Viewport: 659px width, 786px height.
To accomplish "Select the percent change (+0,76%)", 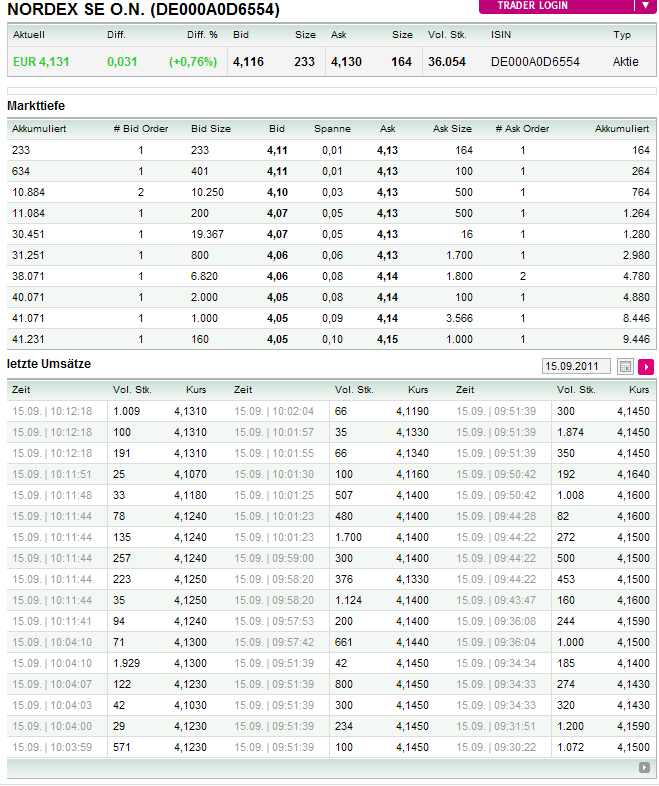I will (x=193, y=62).
